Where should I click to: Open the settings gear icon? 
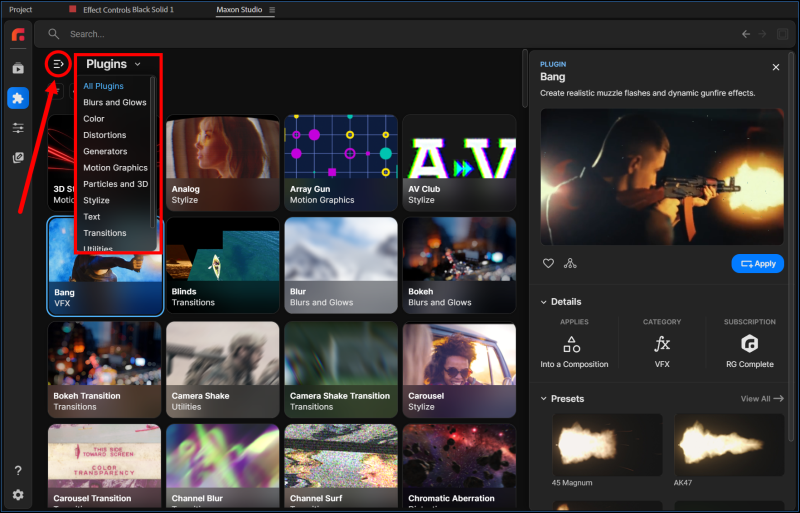[x=18, y=495]
